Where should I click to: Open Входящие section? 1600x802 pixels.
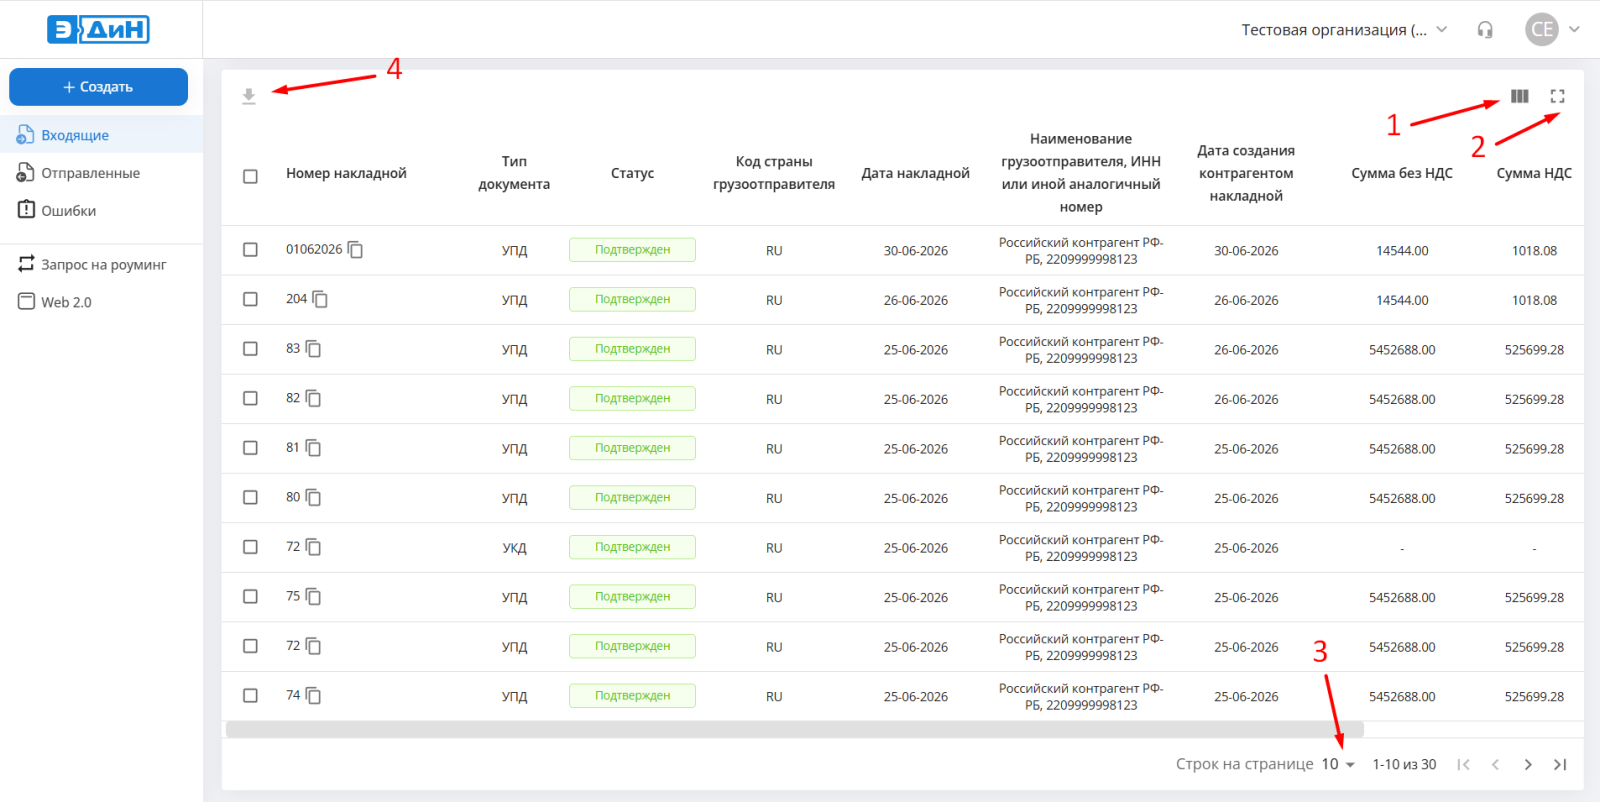pos(101,134)
